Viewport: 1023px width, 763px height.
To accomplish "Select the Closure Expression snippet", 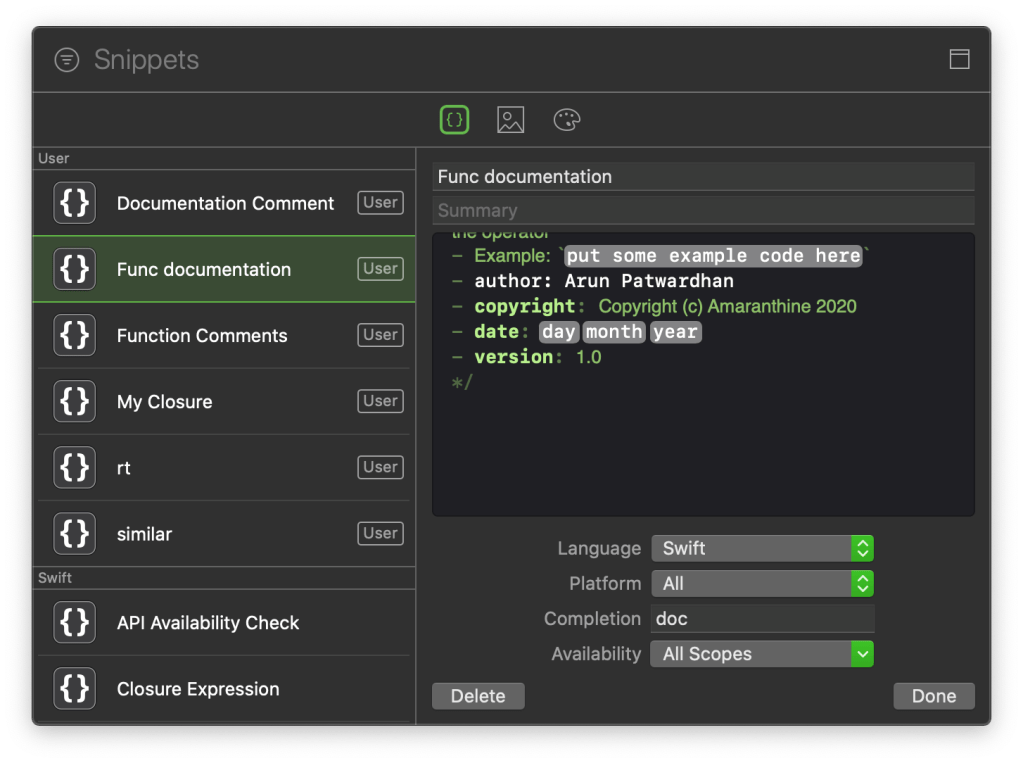I will [198, 689].
